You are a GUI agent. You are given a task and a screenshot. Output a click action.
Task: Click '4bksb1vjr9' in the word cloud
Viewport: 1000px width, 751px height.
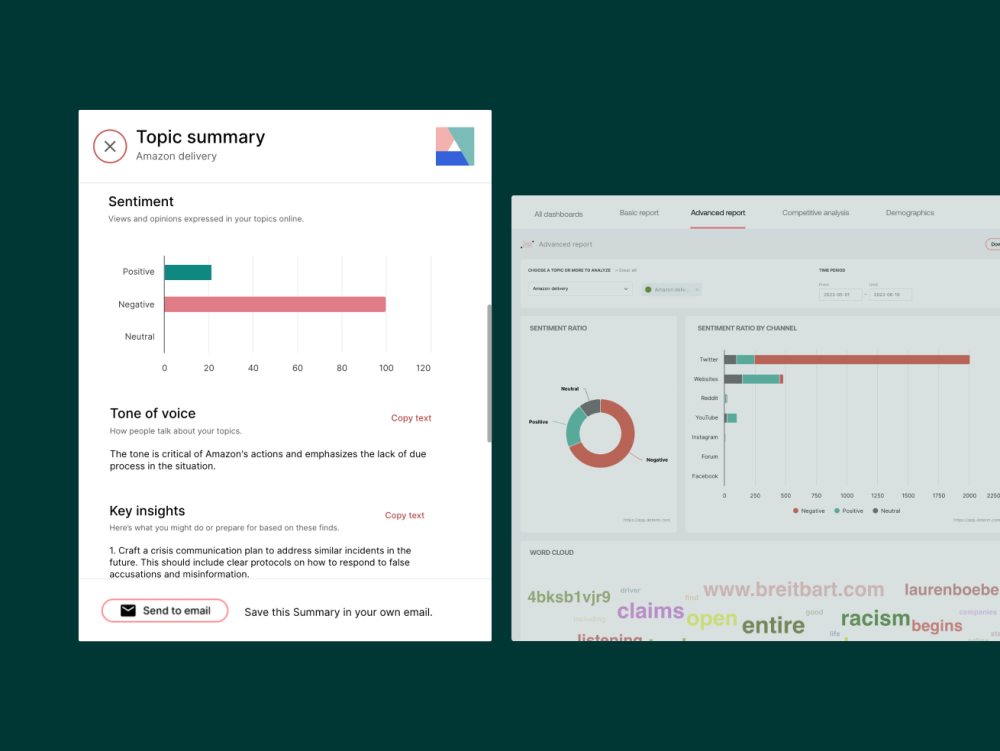click(569, 597)
